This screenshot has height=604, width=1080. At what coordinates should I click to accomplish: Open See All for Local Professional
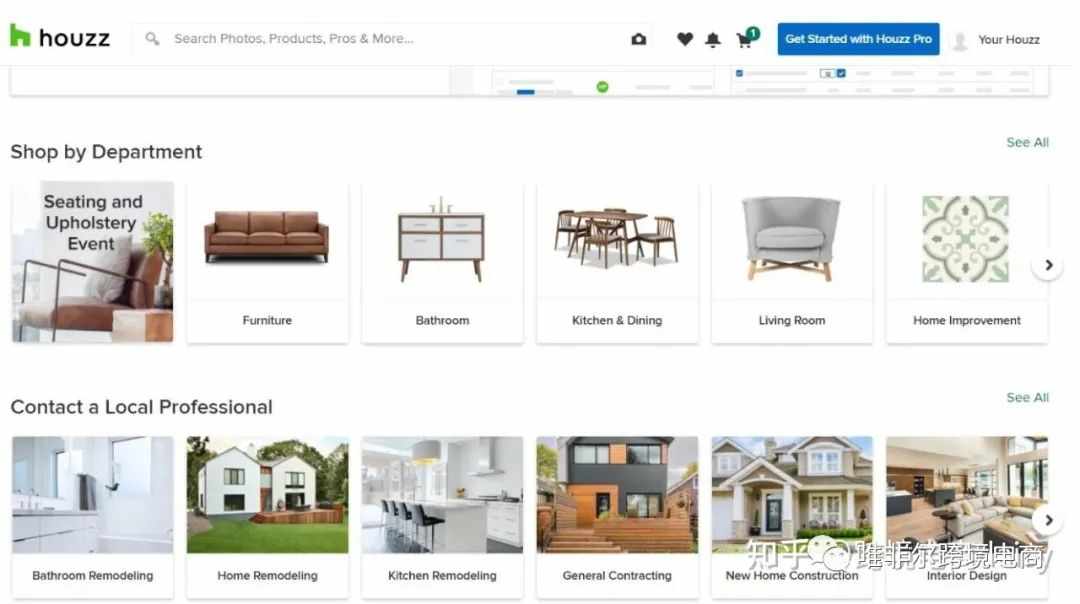[1027, 397]
